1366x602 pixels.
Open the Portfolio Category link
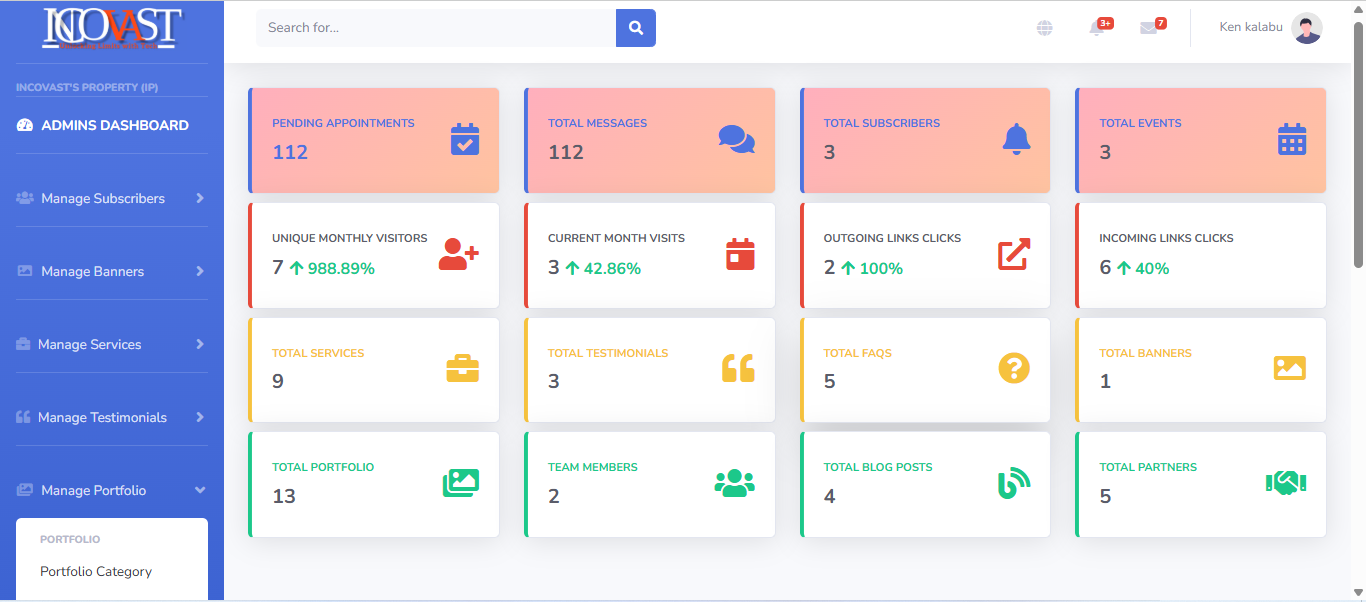click(x=96, y=572)
